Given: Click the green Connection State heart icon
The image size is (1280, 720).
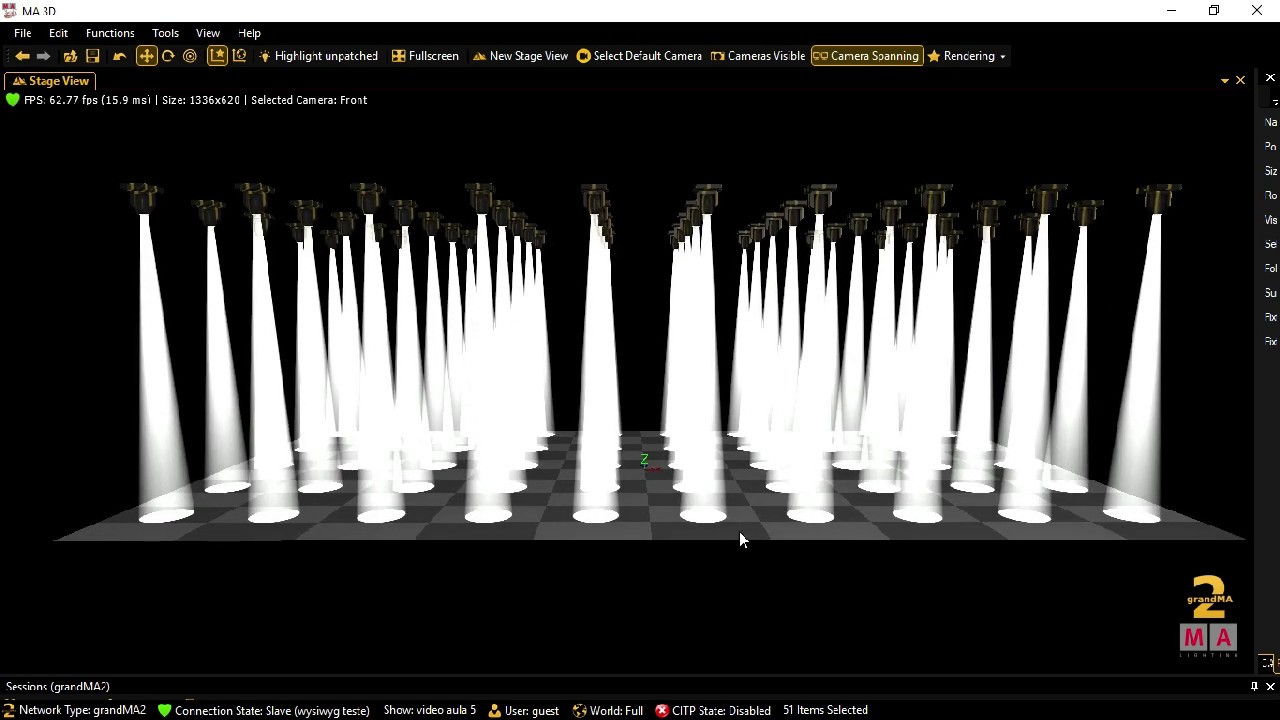Looking at the screenshot, I should click(x=164, y=710).
